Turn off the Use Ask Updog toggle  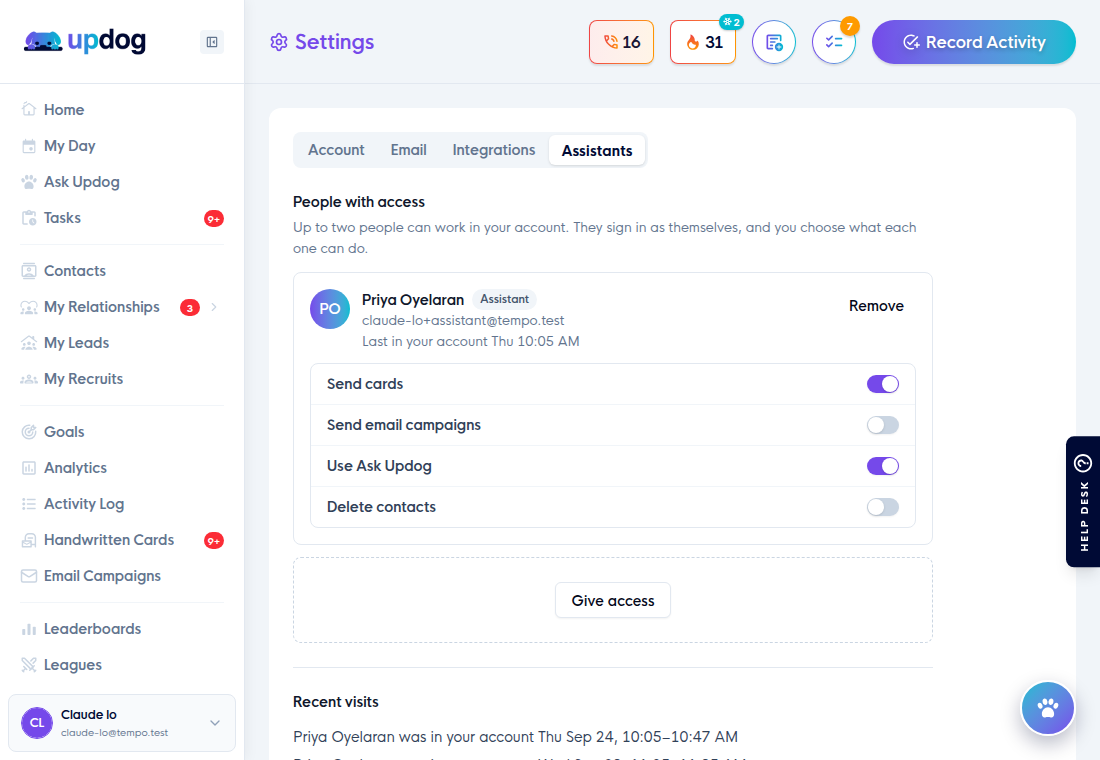[883, 466]
